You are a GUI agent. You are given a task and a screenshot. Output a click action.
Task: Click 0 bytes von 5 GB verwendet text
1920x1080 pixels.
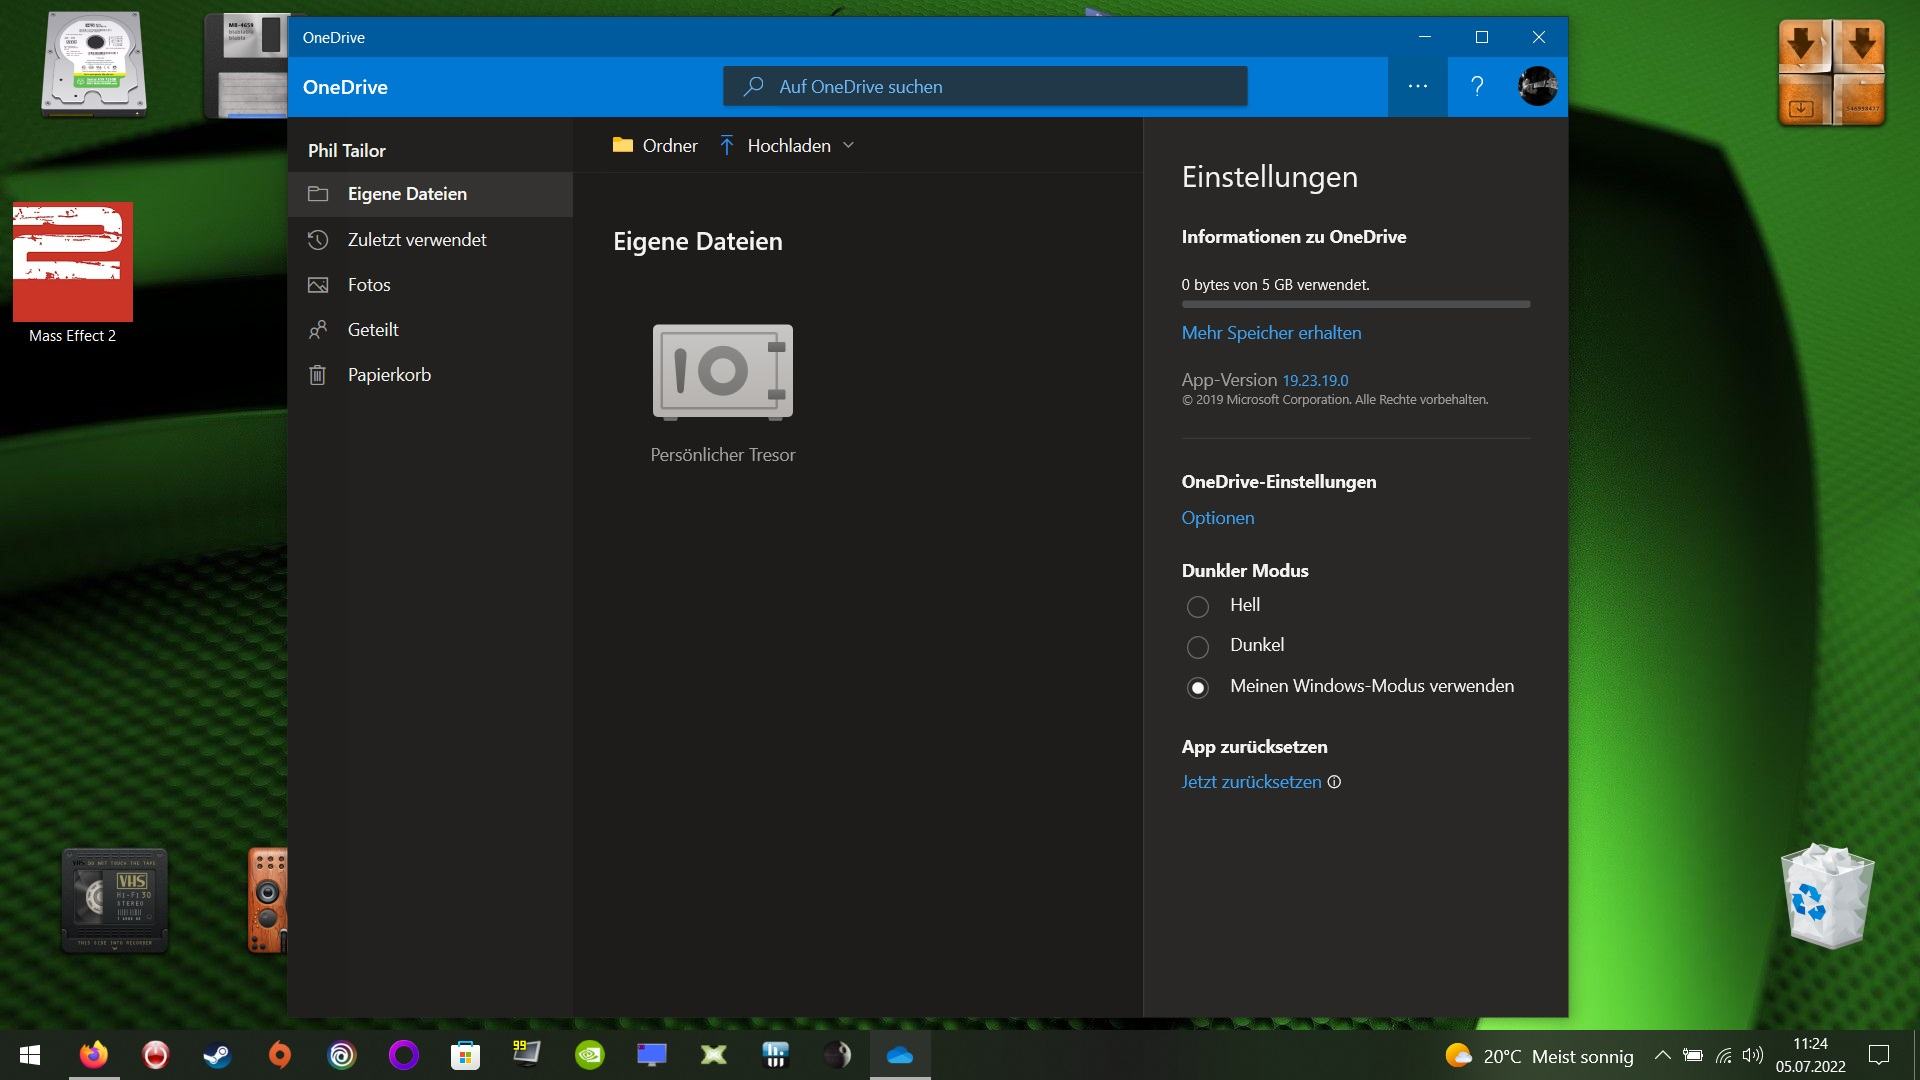tap(1275, 285)
